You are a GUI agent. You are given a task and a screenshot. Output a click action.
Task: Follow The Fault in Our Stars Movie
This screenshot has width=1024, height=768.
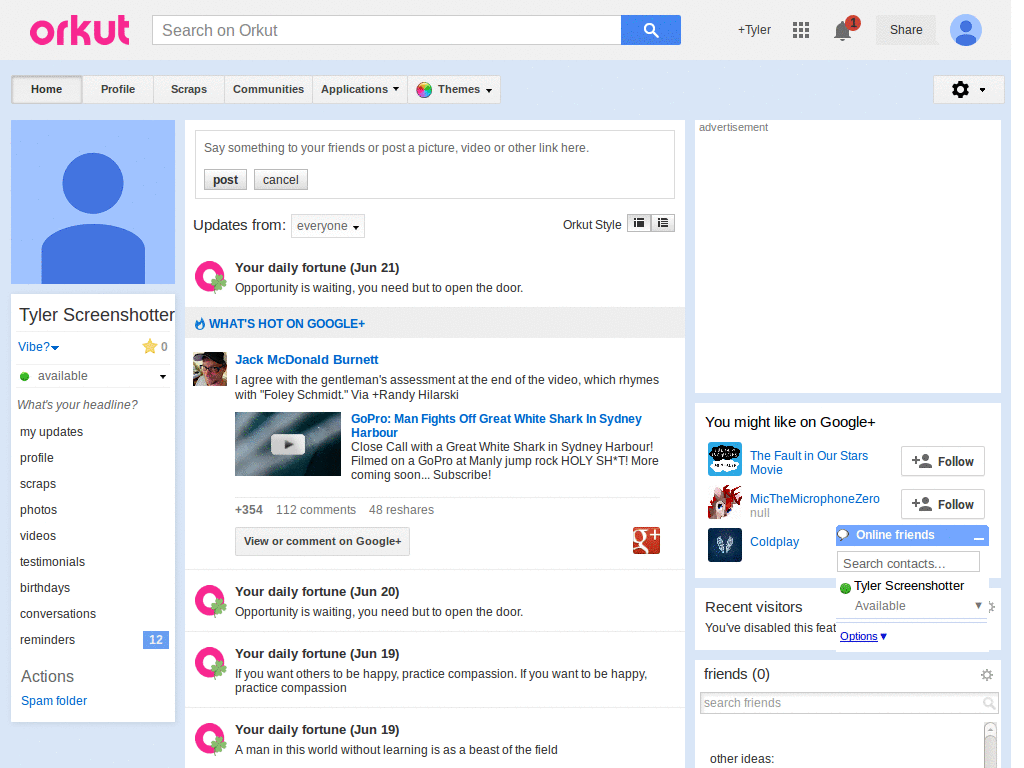pos(942,462)
